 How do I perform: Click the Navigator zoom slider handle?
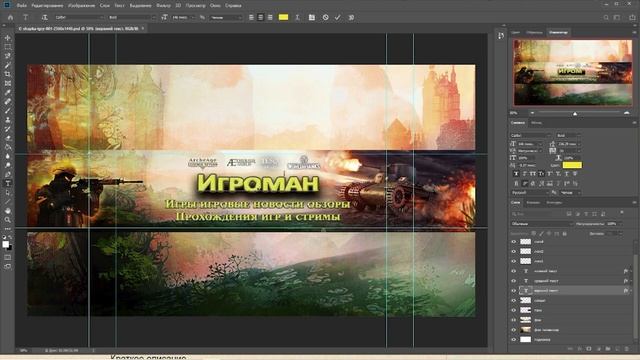click(x=575, y=113)
